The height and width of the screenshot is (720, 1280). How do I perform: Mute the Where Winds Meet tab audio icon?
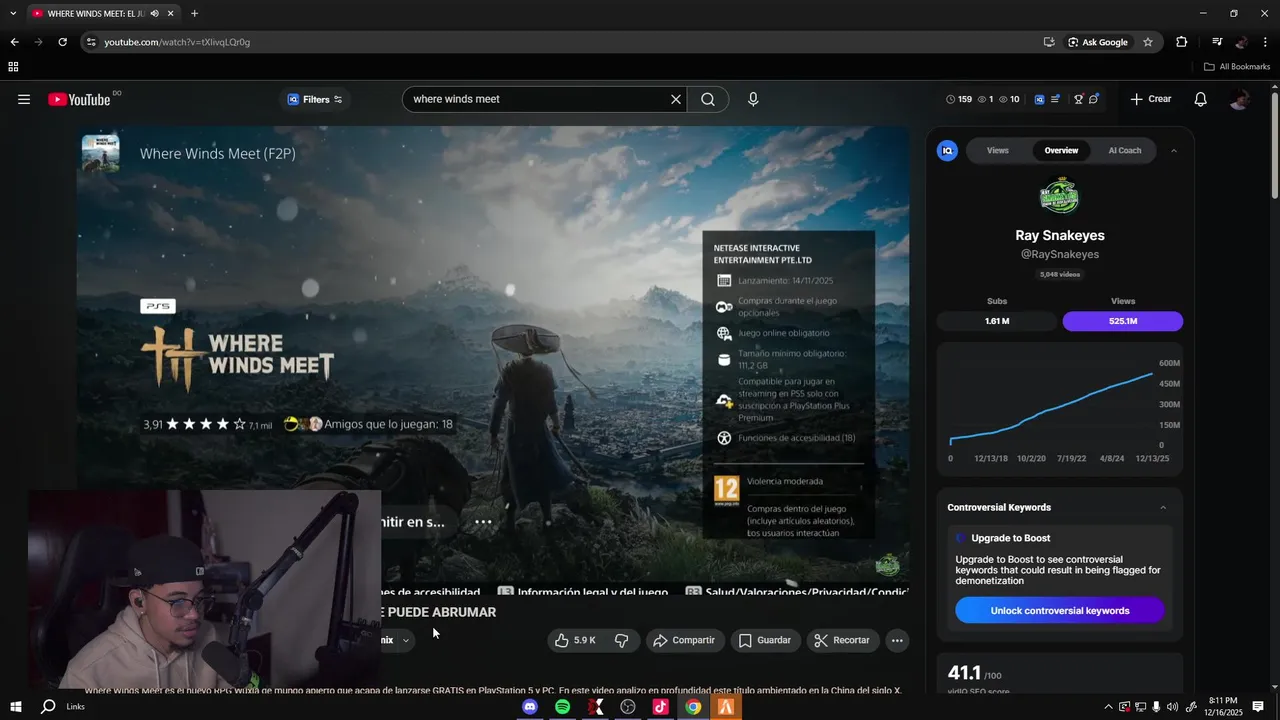154,13
